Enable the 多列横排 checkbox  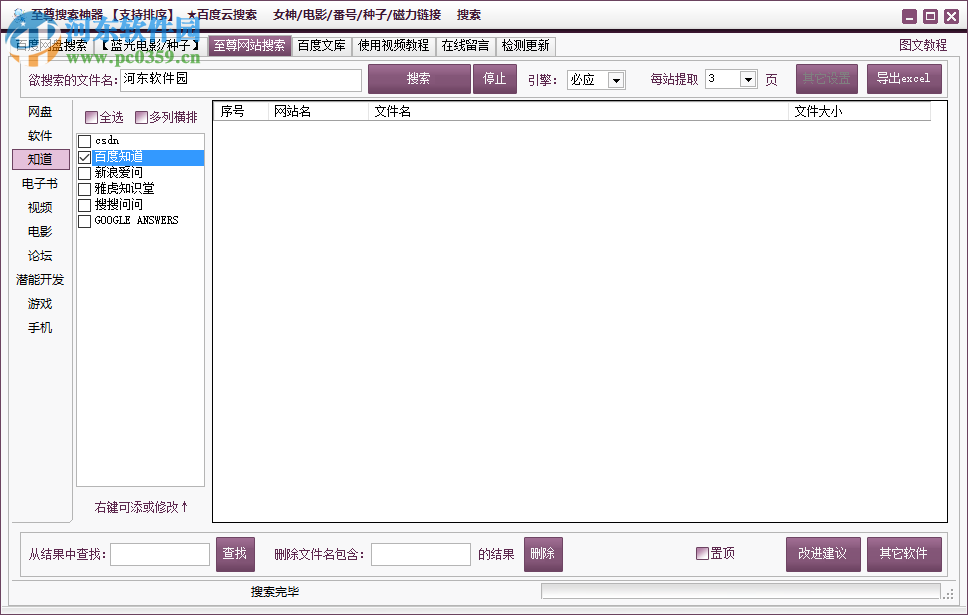[141, 117]
